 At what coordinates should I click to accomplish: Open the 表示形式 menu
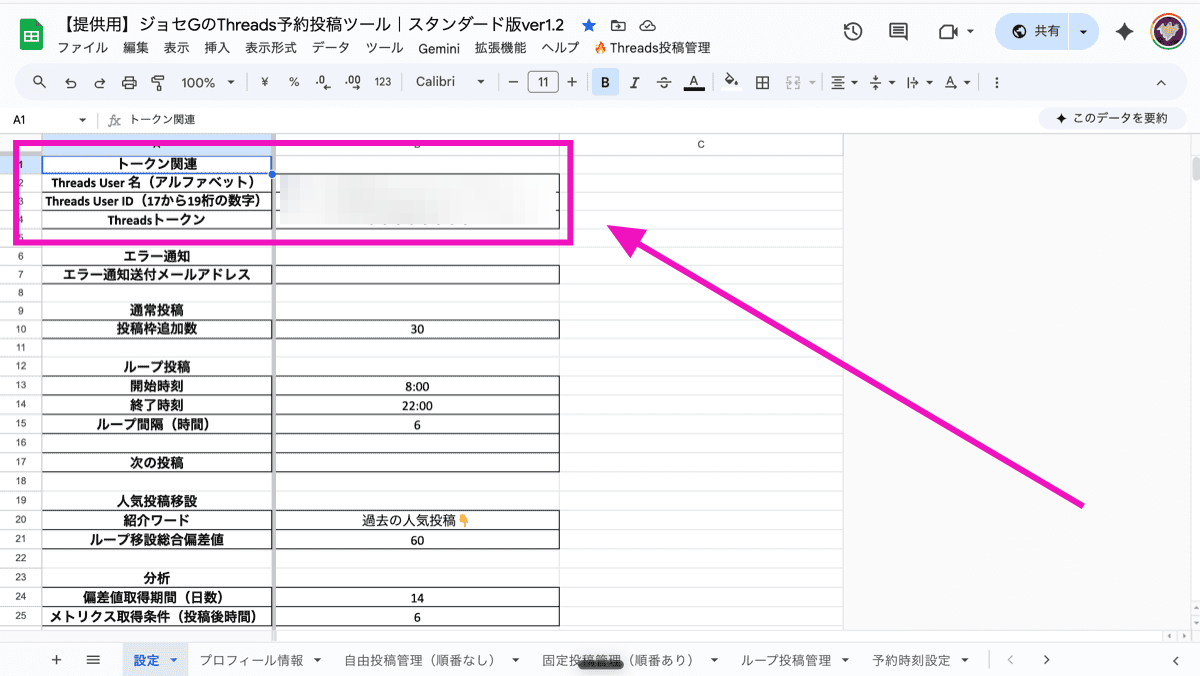271,48
